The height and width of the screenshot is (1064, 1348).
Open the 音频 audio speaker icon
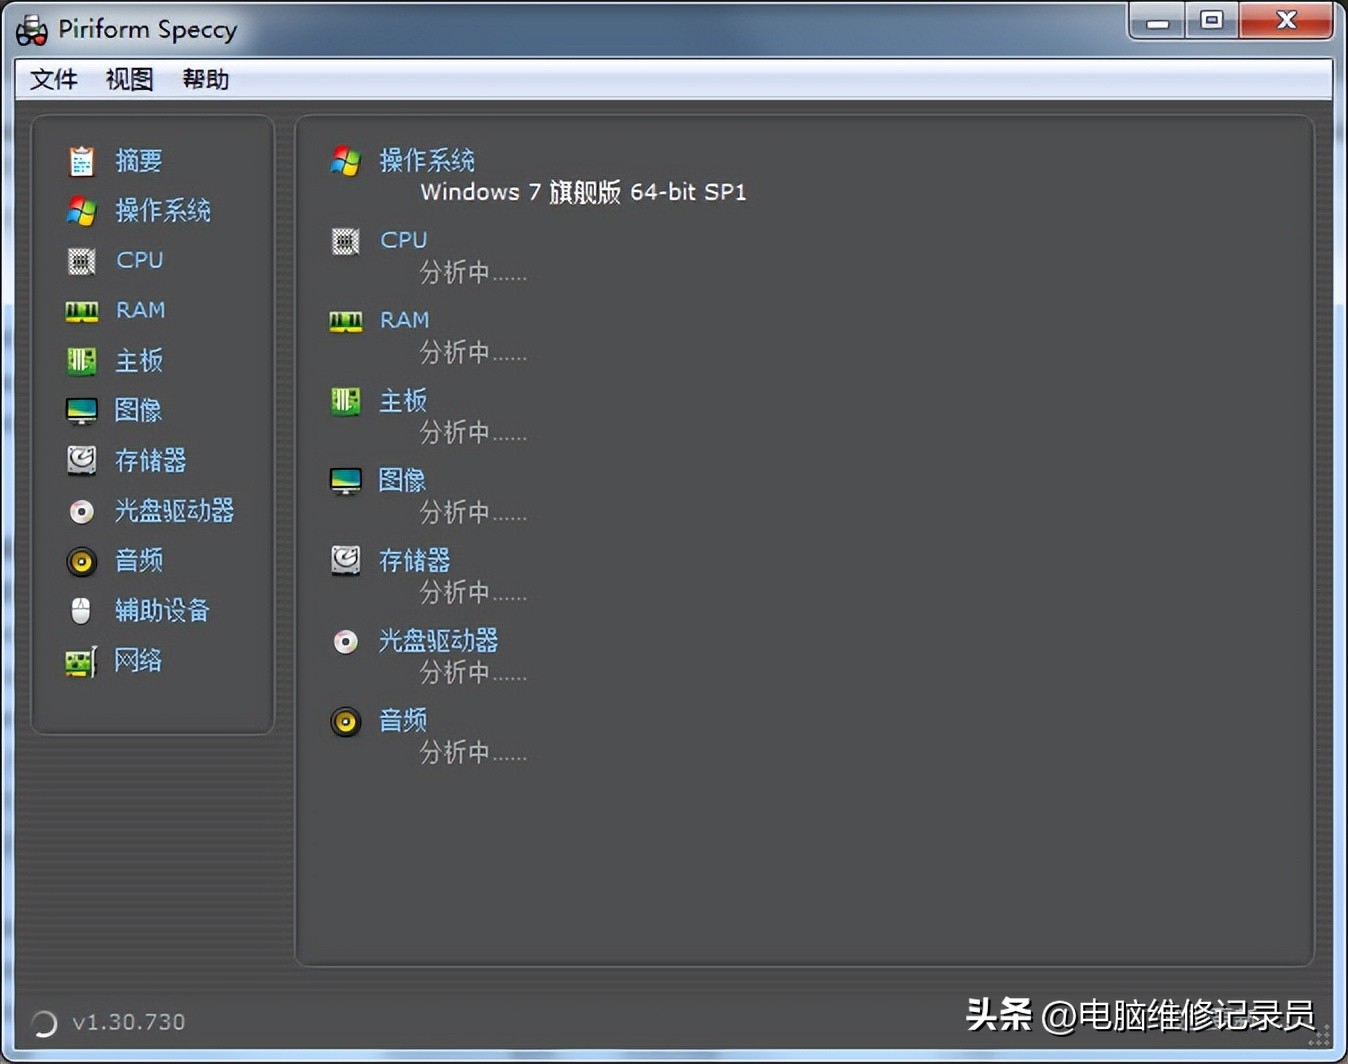pyautogui.click(x=81, y=561)
